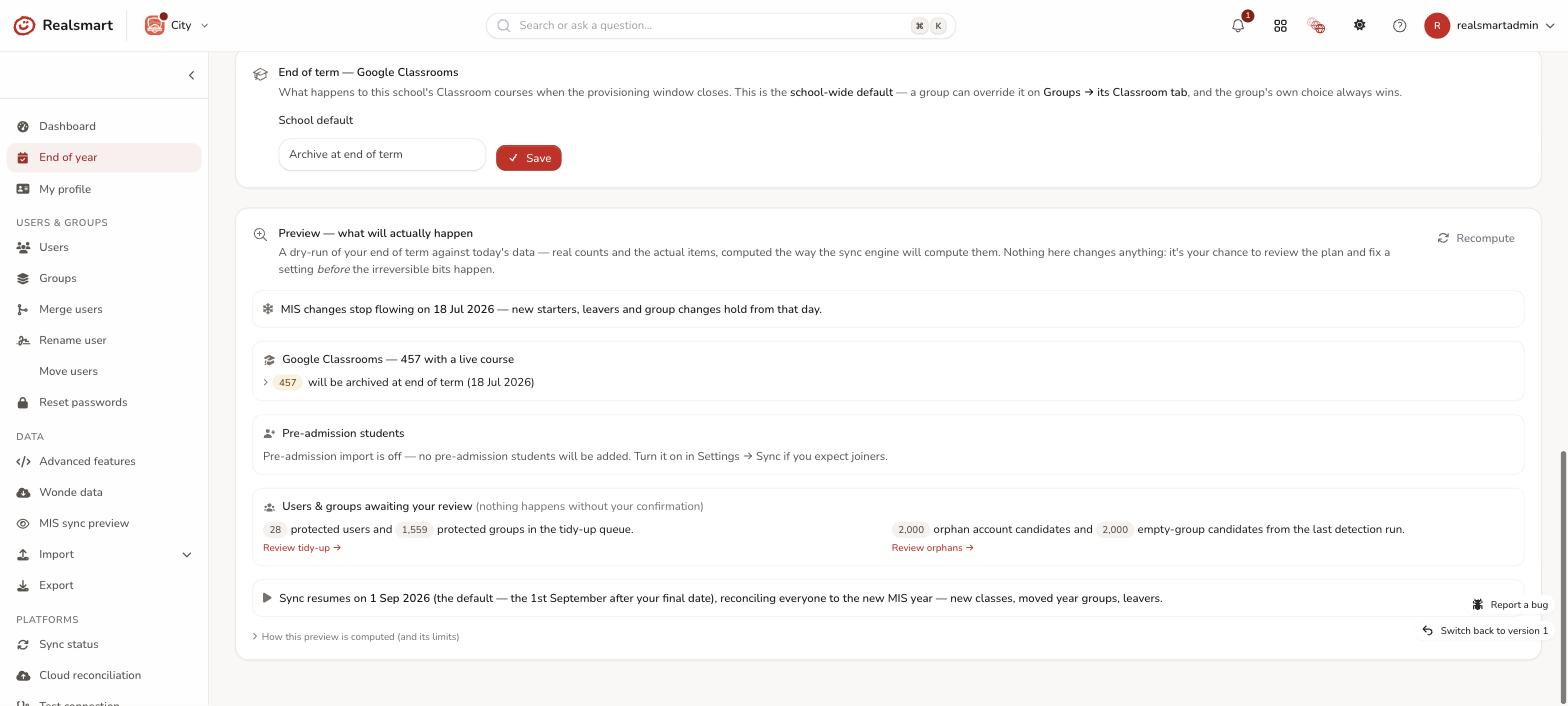
Task: Click the My profile card icon
Action: click(x=23, y=189)
